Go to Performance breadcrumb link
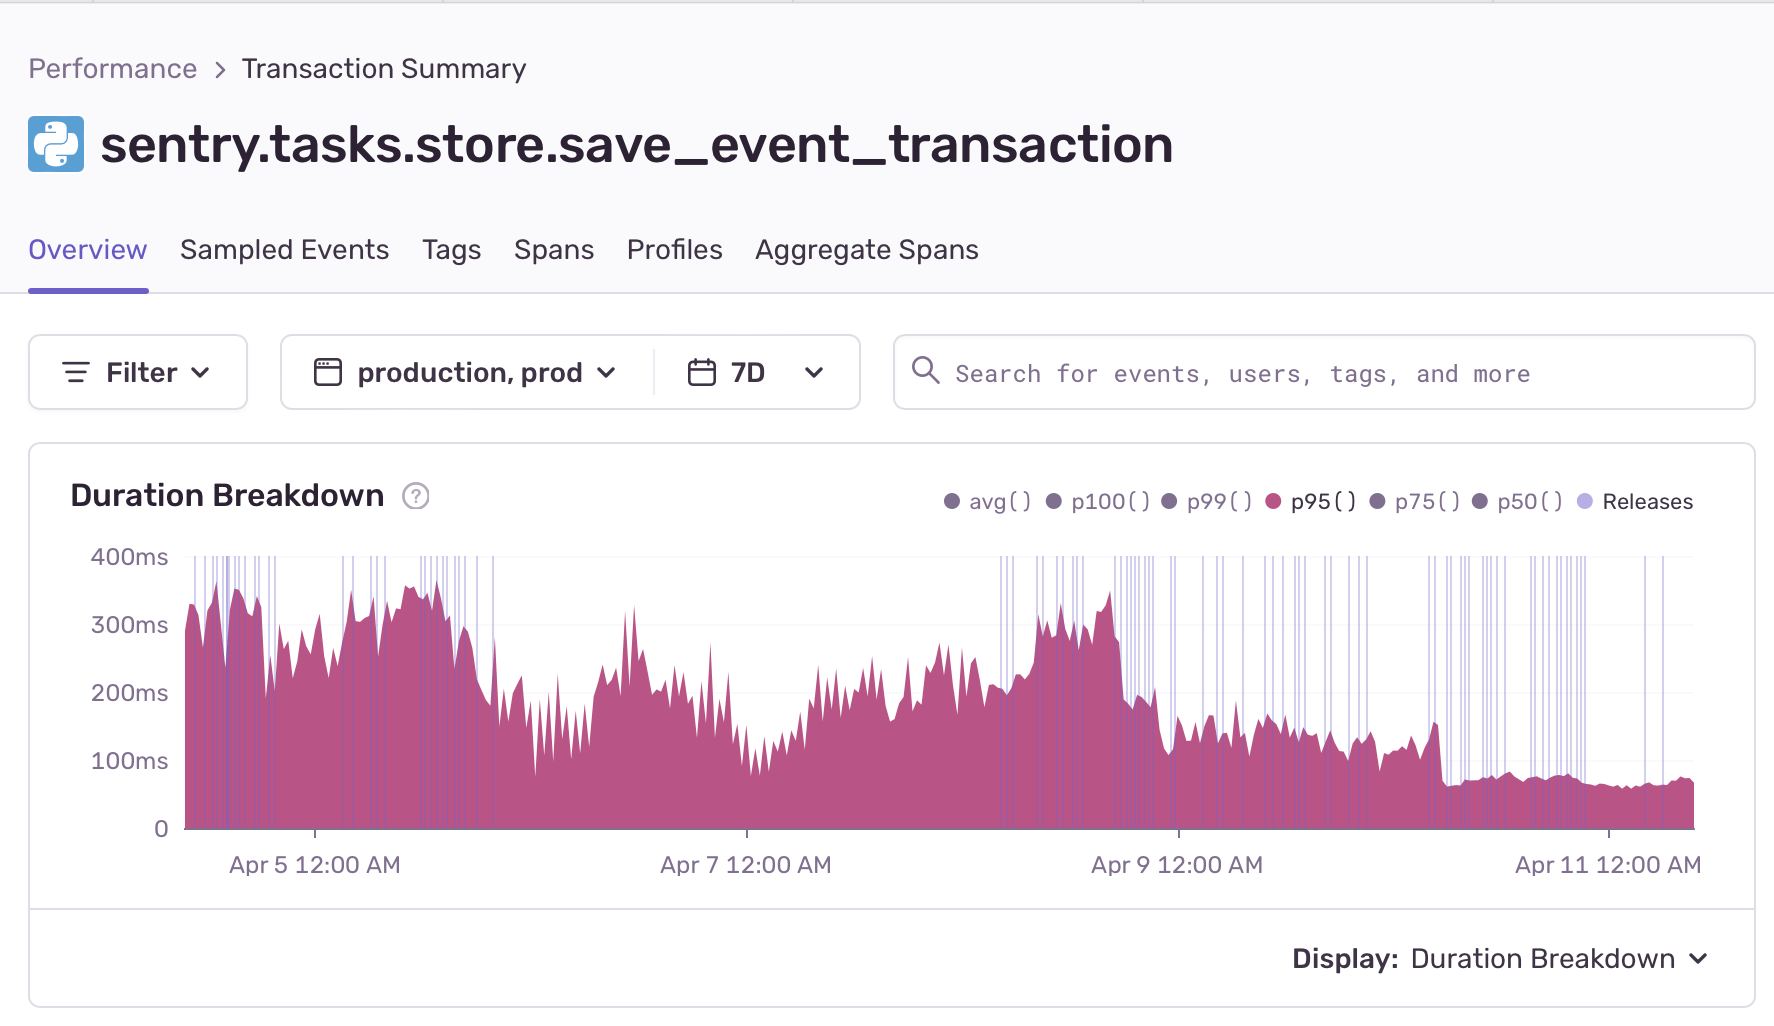1774x1026 pixels. point(113,69)
